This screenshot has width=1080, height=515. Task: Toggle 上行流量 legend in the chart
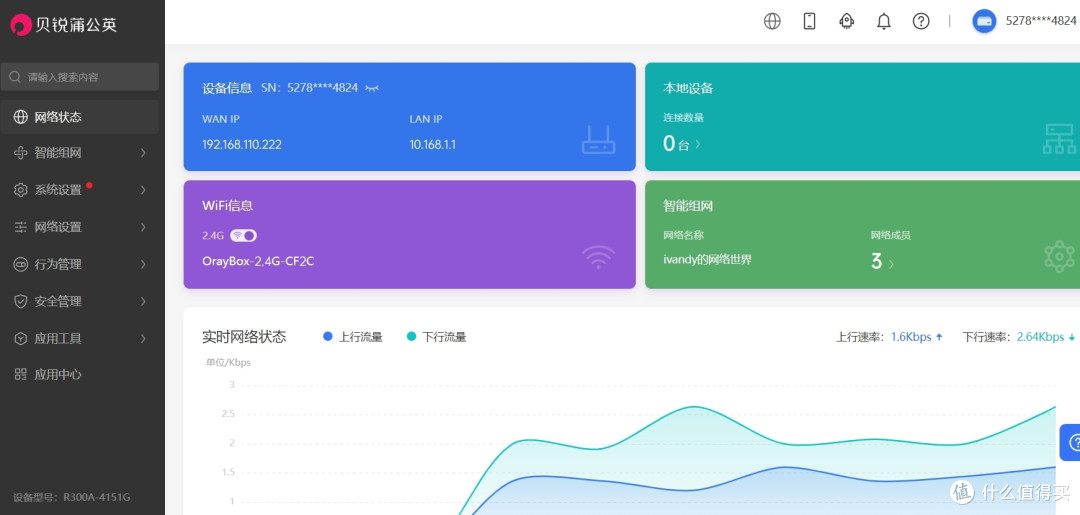[353, 337]
